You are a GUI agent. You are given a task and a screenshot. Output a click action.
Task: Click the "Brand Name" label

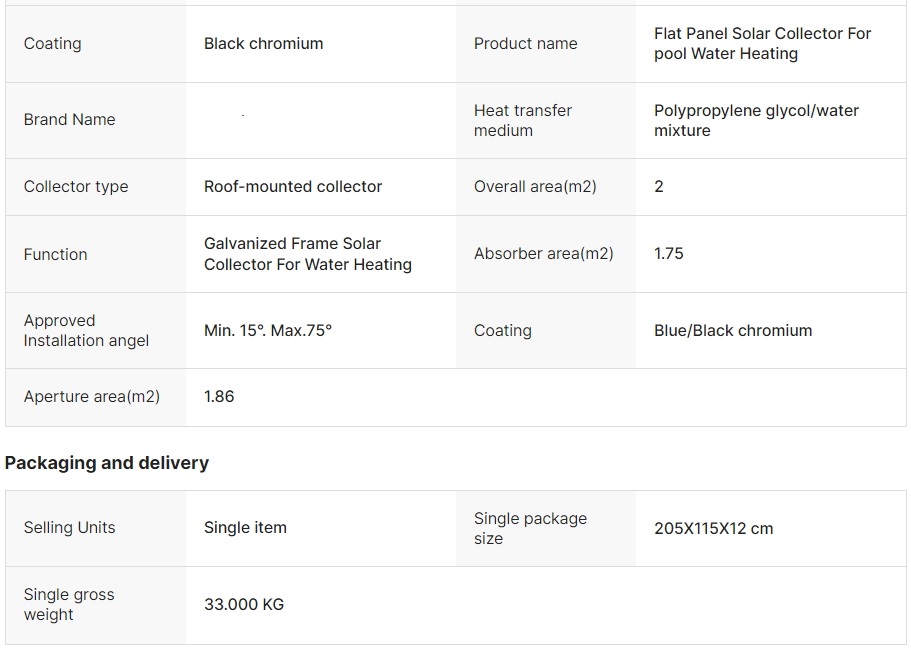point(69,120)
